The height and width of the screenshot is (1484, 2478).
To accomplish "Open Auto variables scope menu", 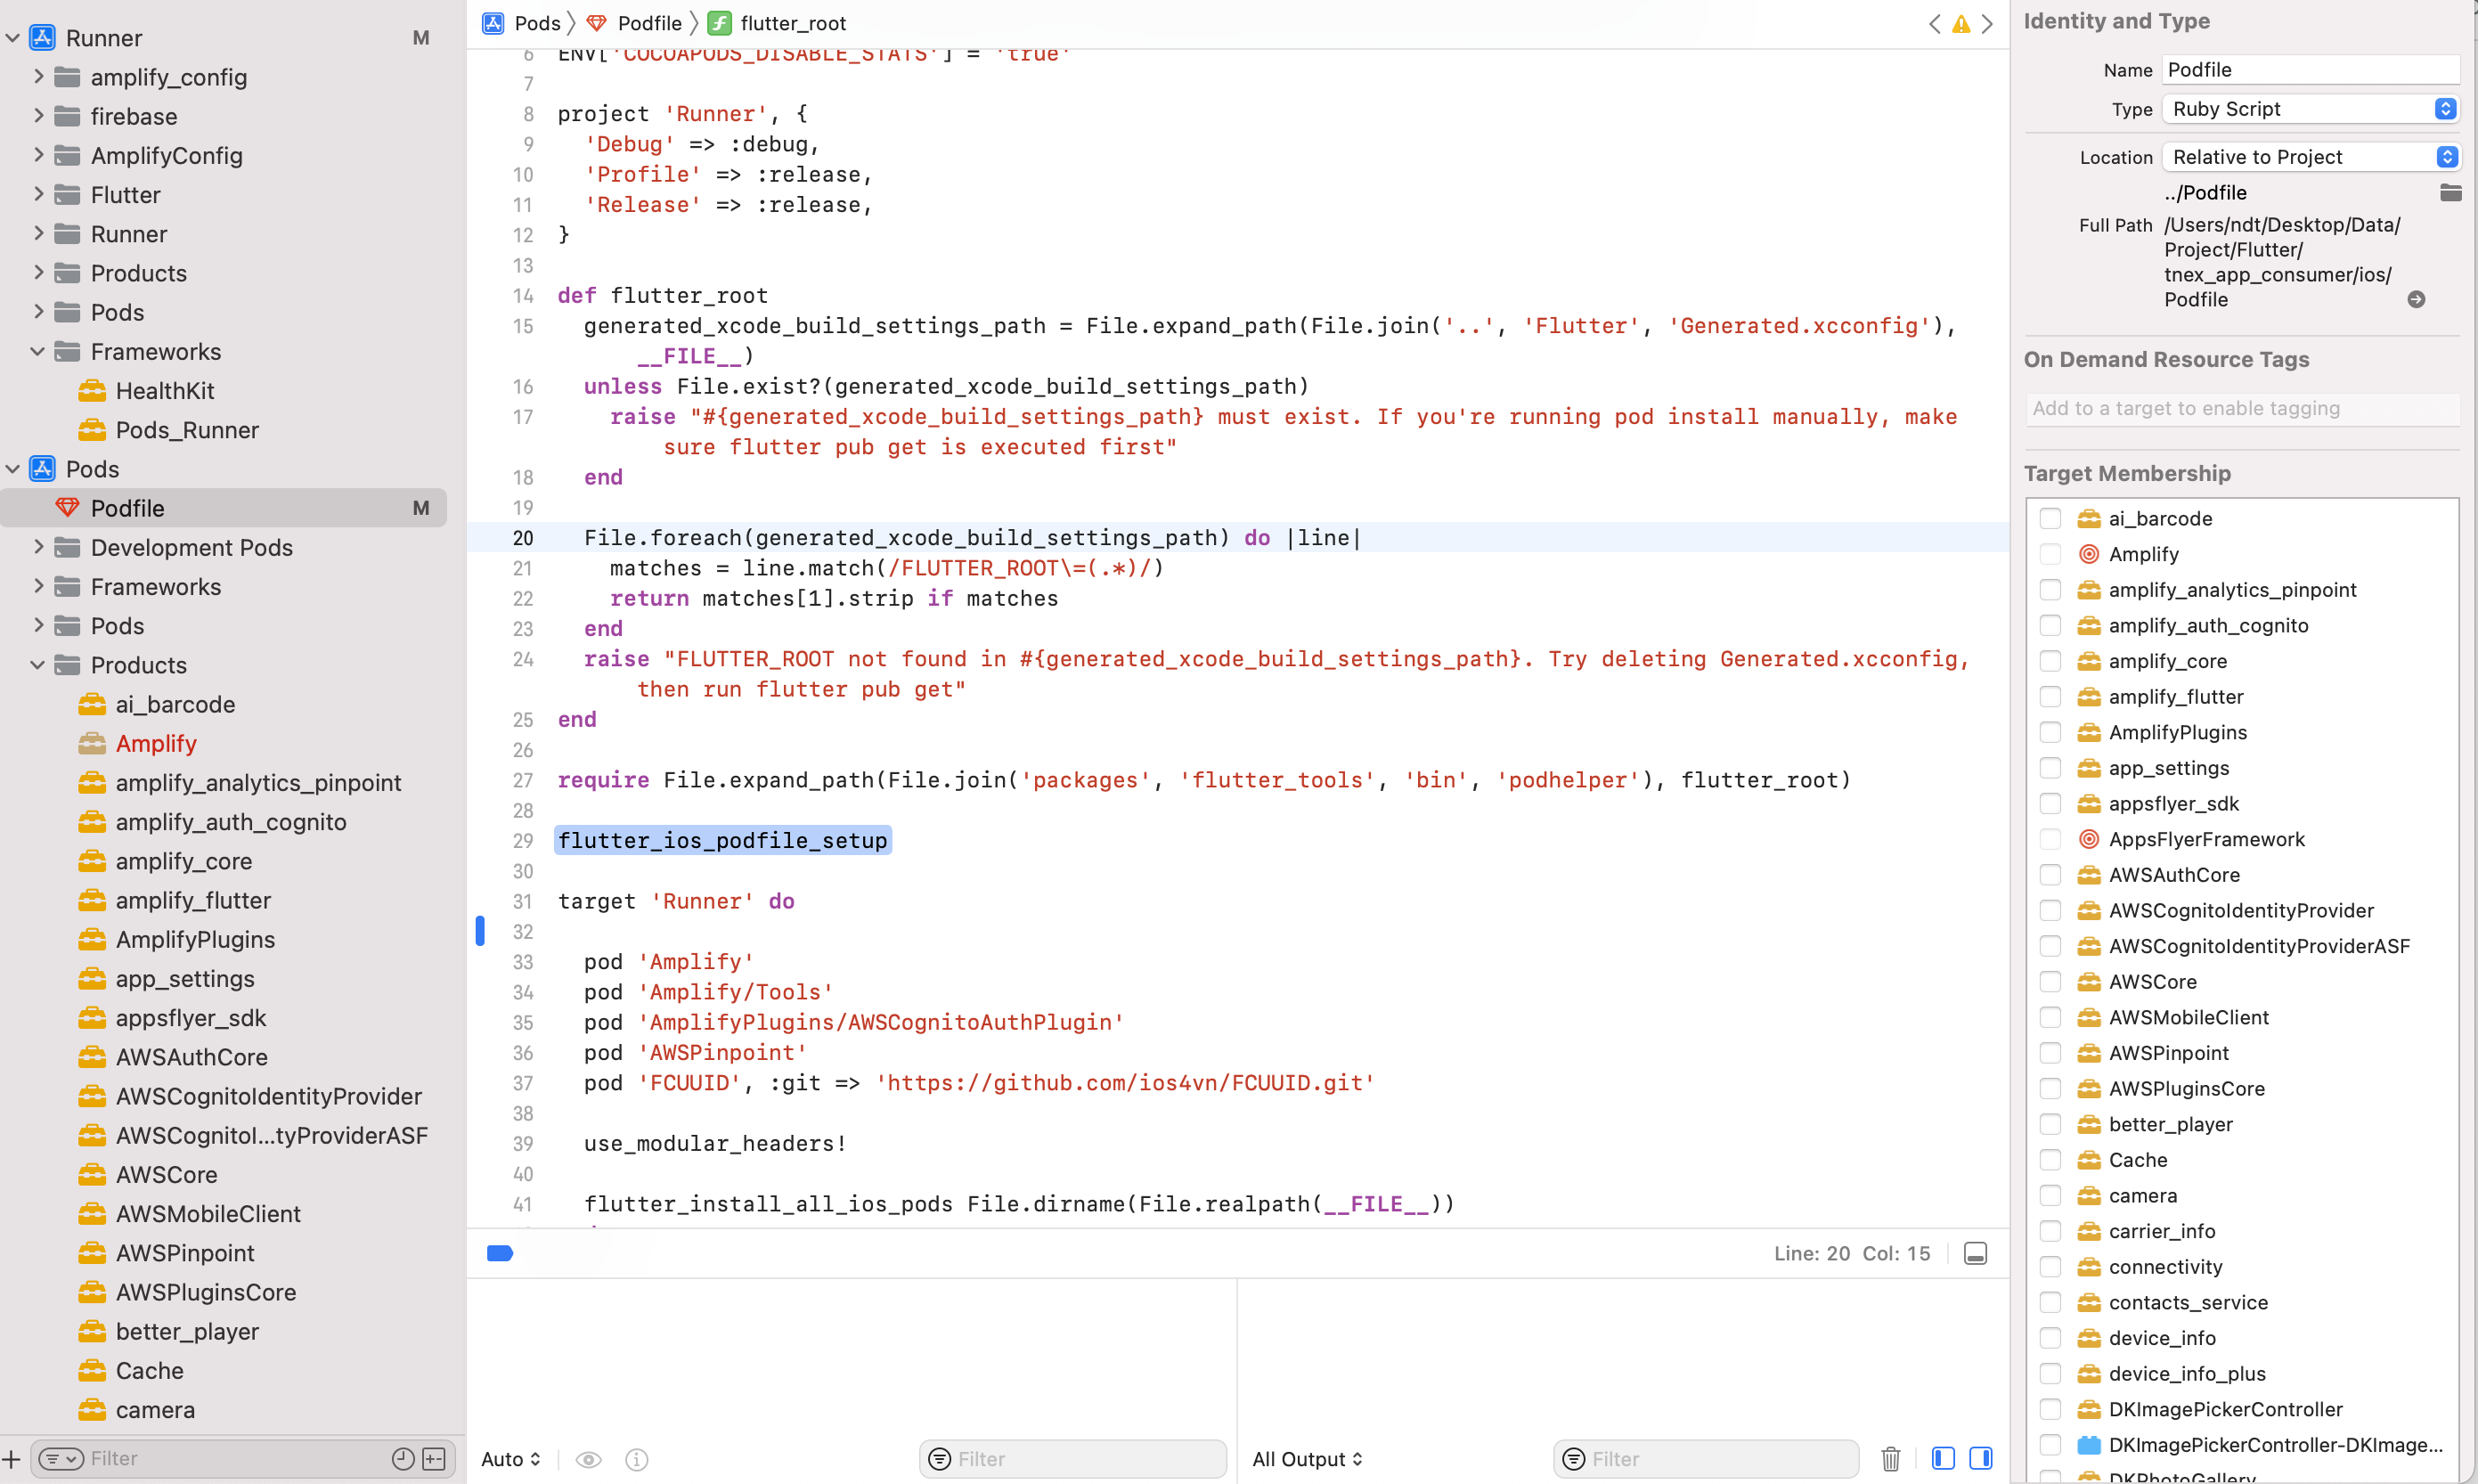I will coord(511,1459).
